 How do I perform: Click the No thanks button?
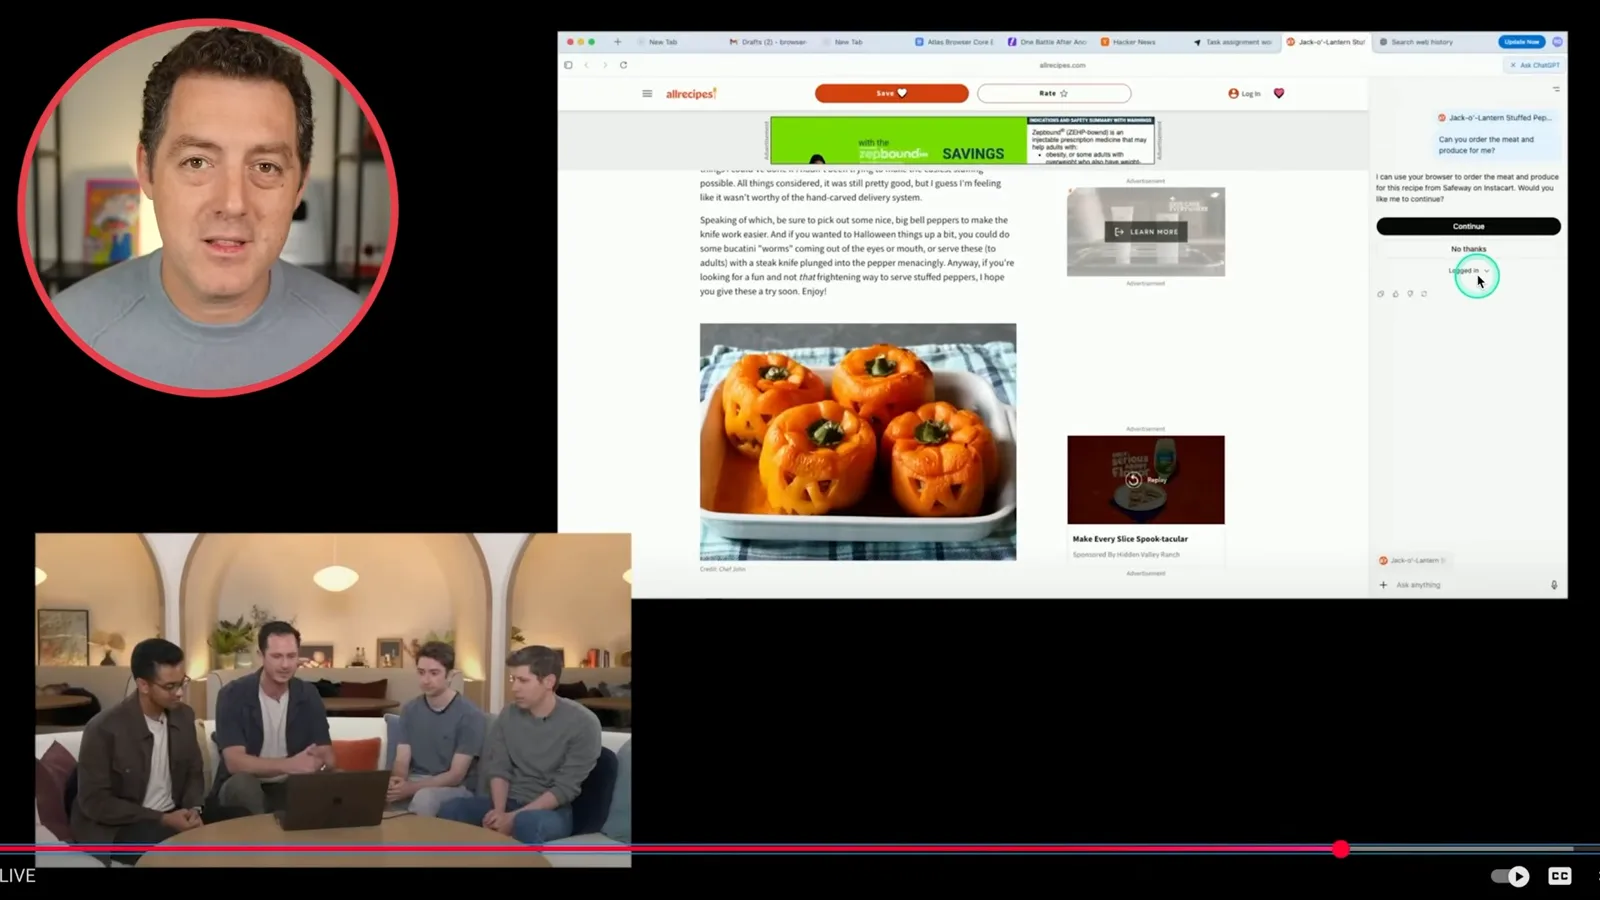tap(1468, 249)
